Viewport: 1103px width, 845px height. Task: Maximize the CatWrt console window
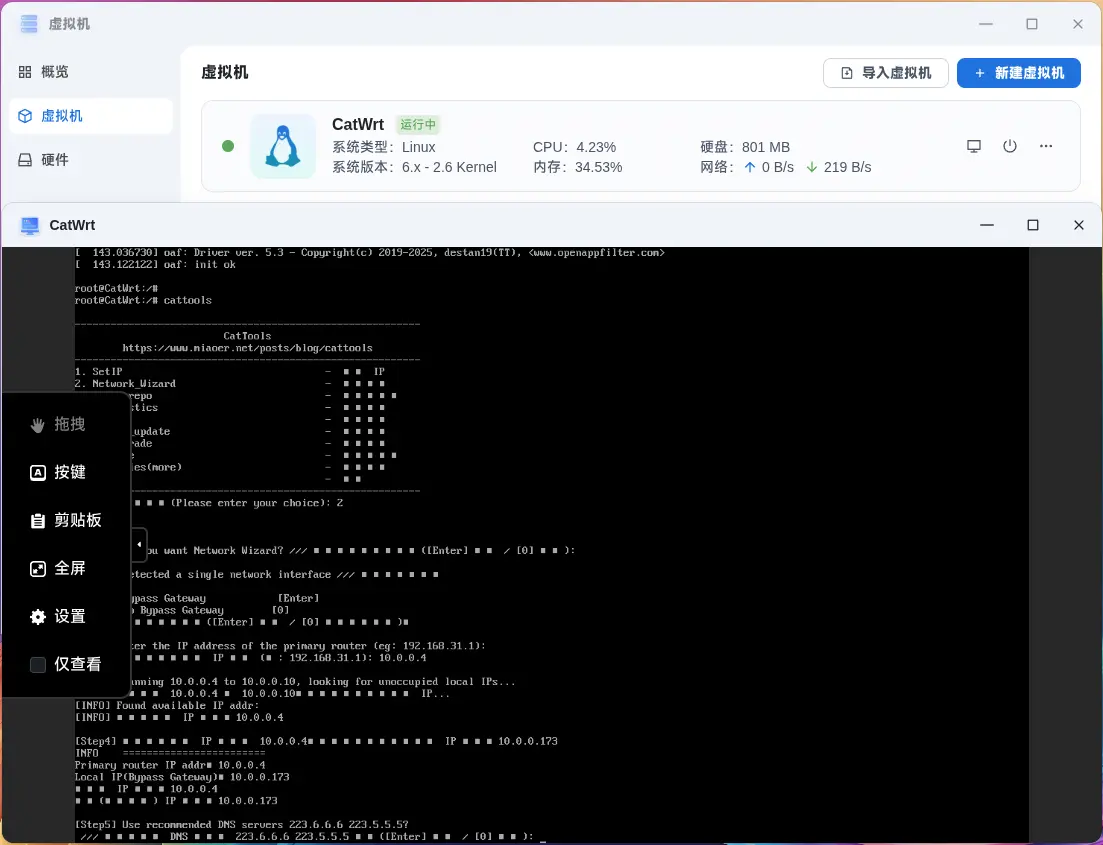pos(1033,225)
